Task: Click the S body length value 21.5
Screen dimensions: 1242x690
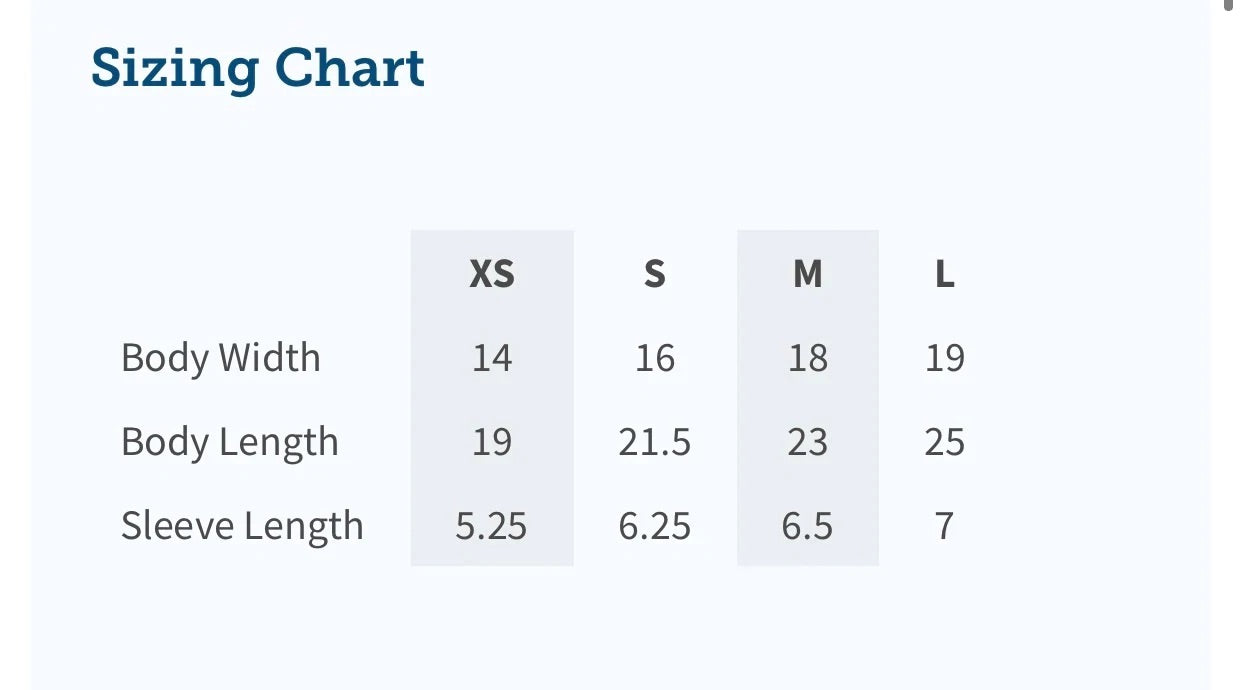Action: (655, 442)
